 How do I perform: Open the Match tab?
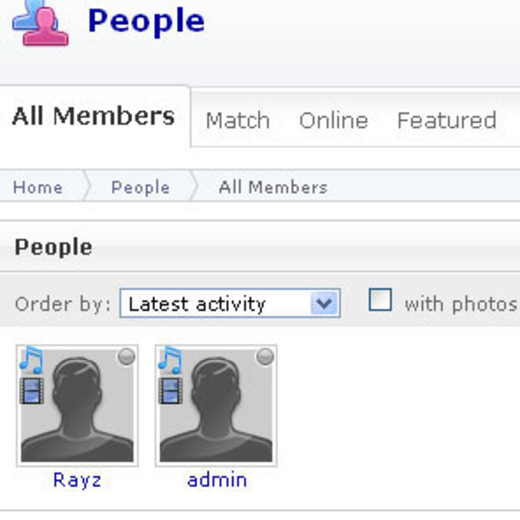238,120
